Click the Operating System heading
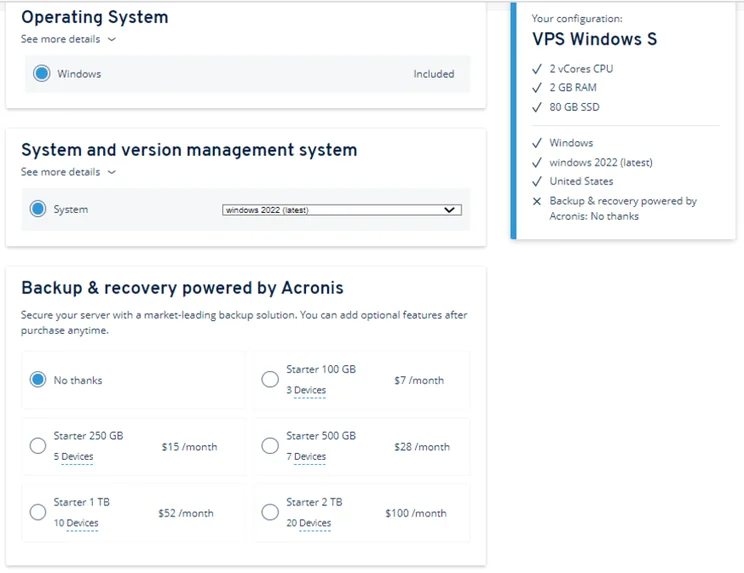Screen dimensions: 744x573 pos(95,17)
